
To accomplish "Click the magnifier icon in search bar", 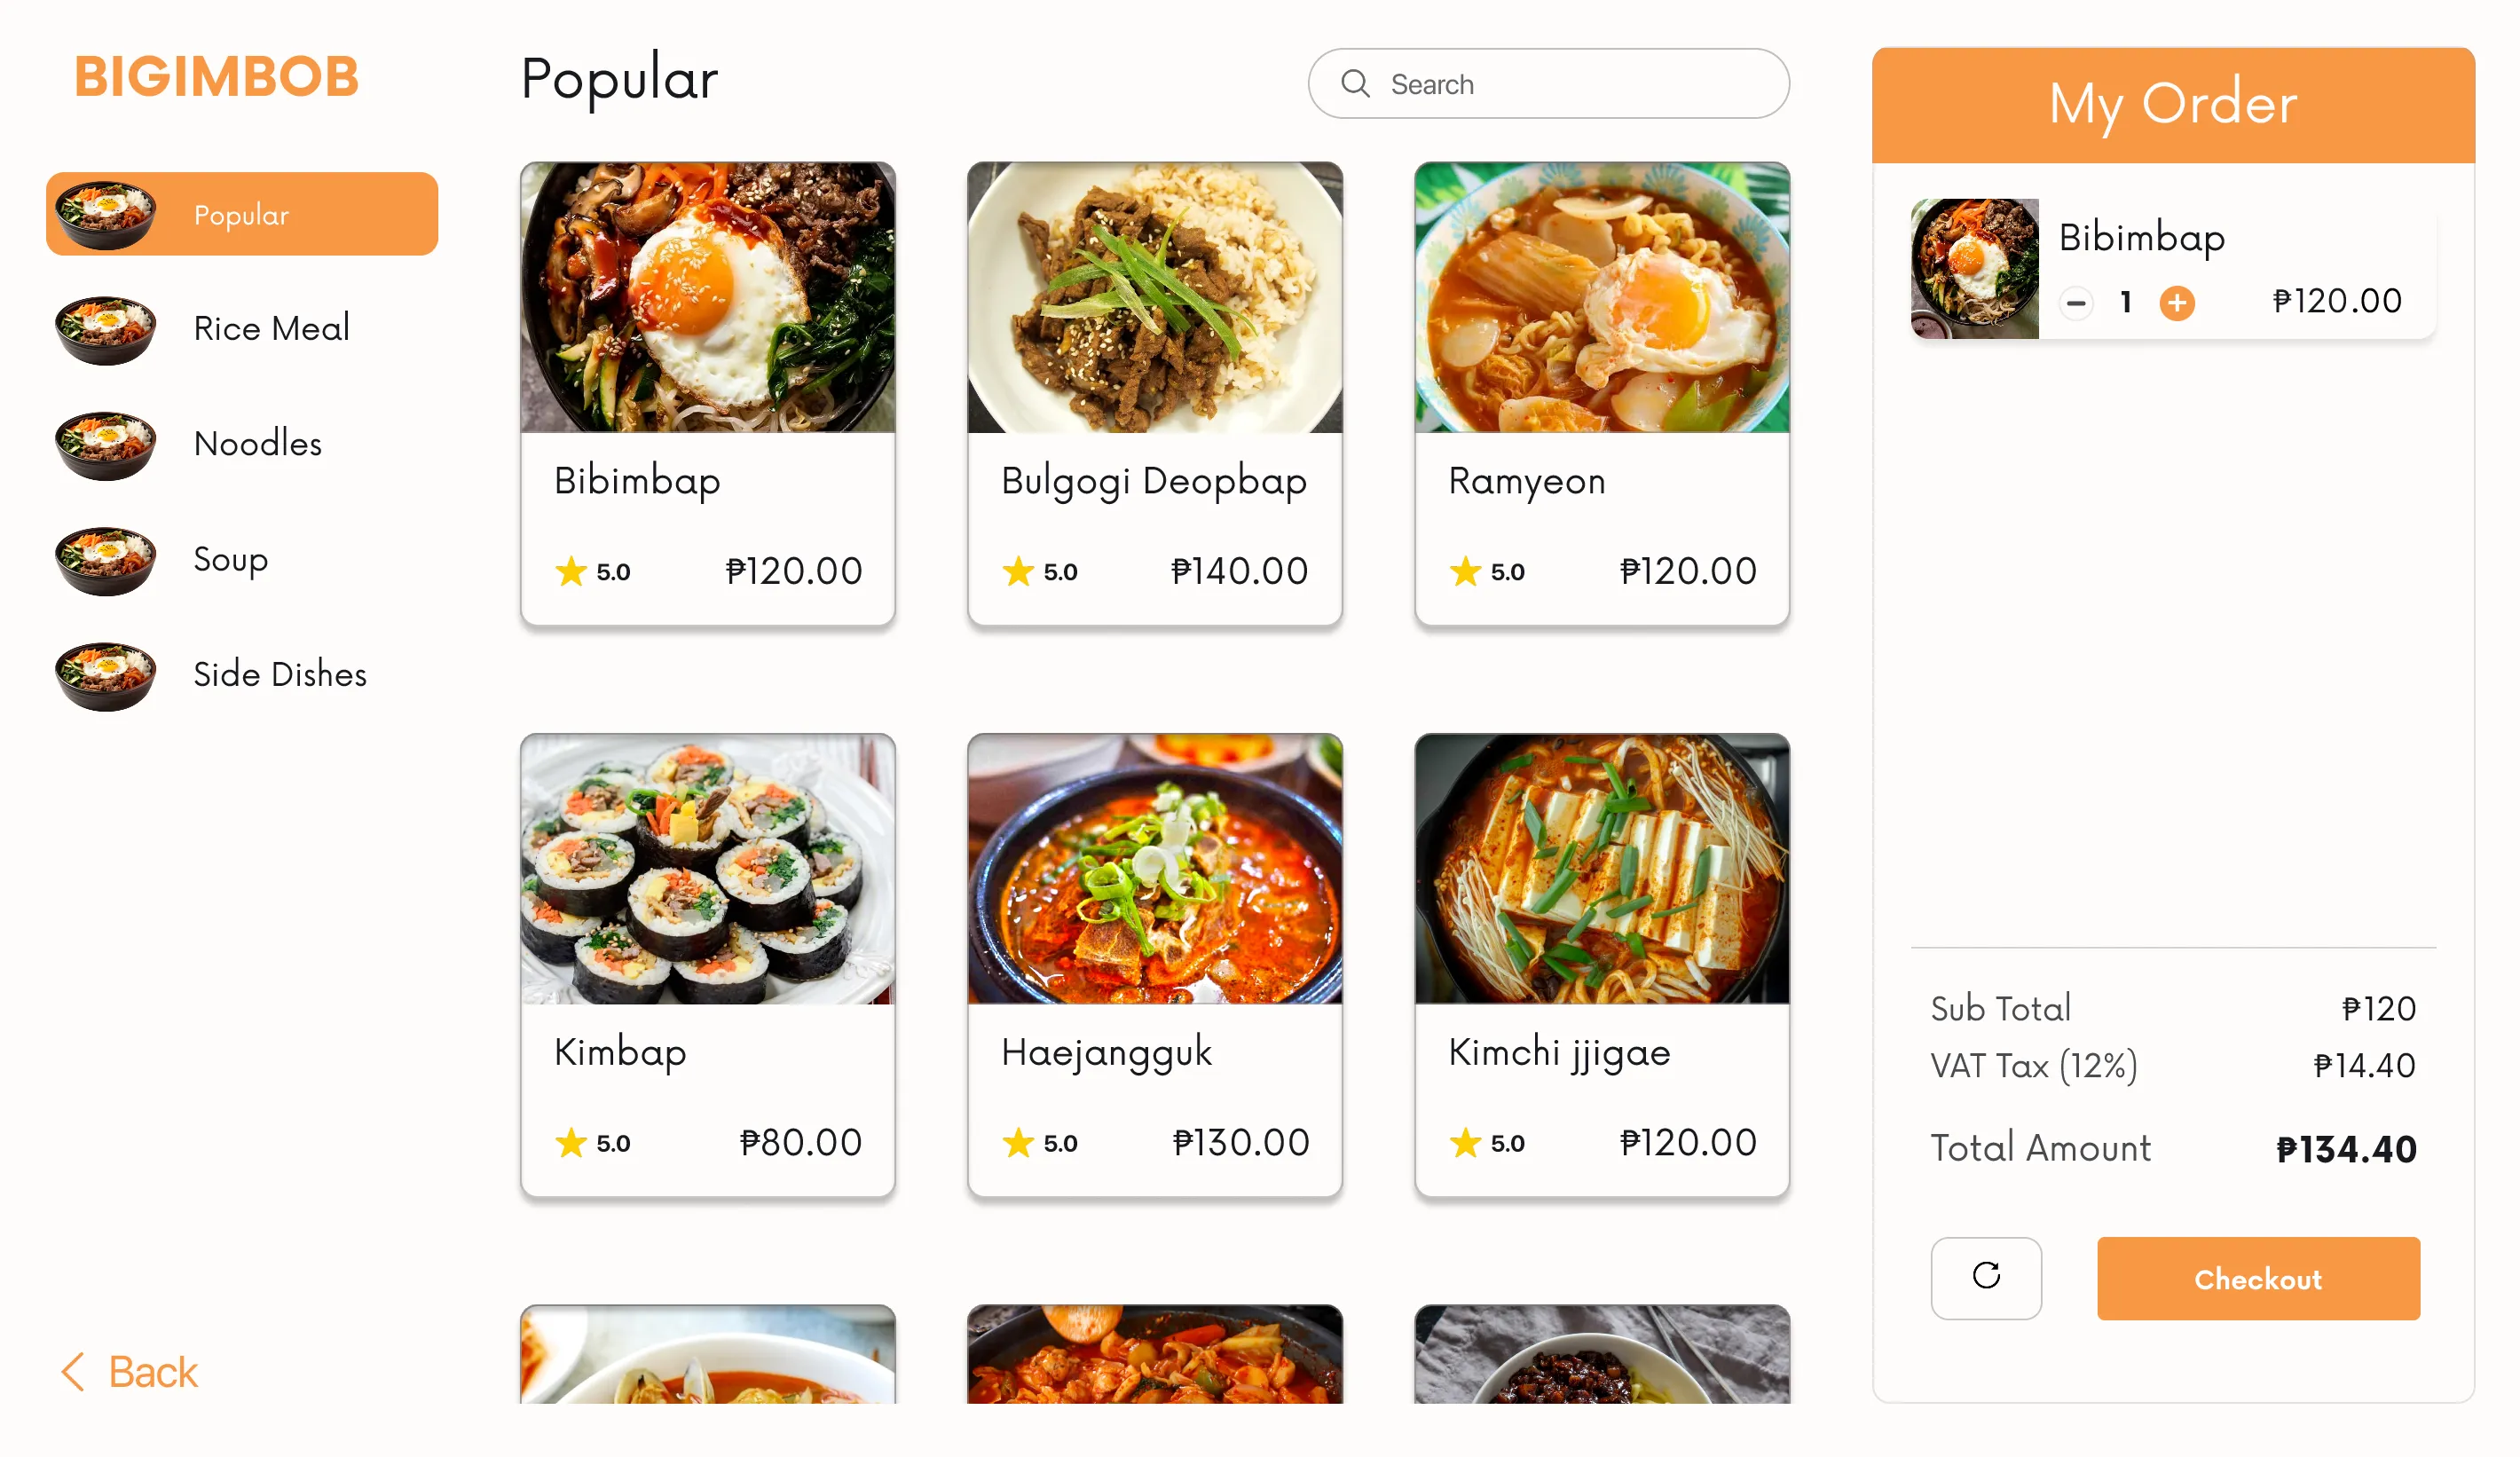I will coord(1355,84).
